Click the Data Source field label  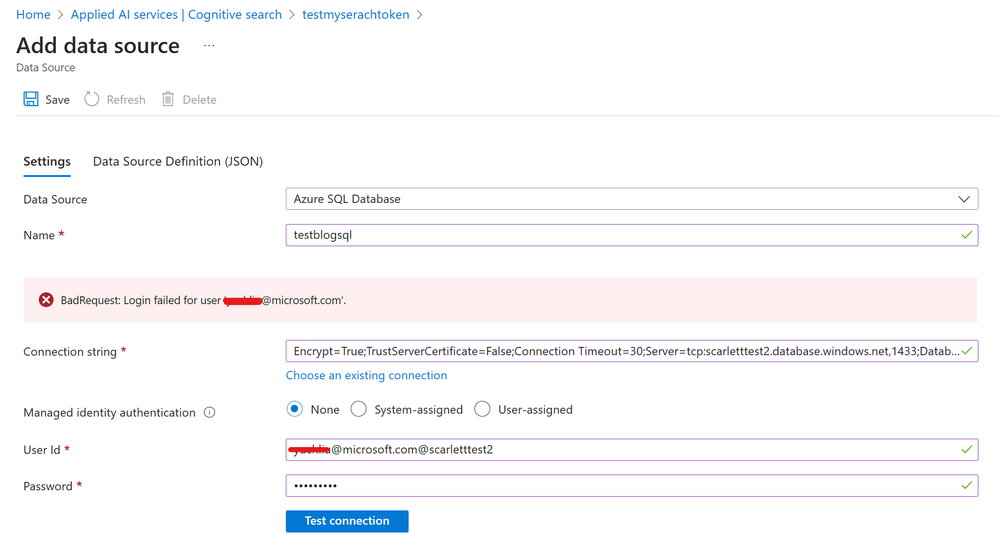pos(55,199)
